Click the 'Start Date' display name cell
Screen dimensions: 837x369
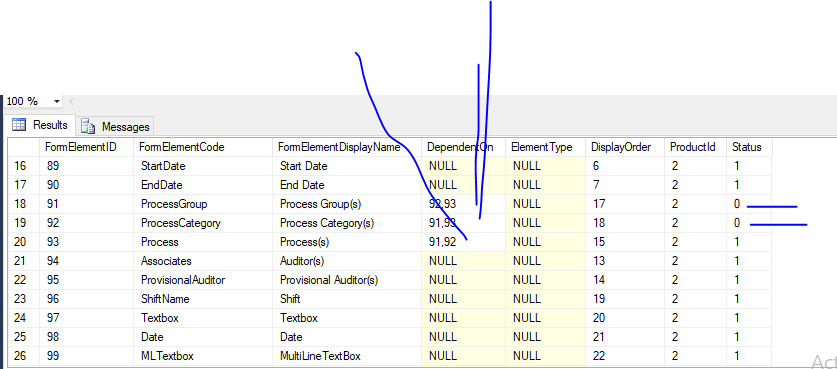coord(348,166)
